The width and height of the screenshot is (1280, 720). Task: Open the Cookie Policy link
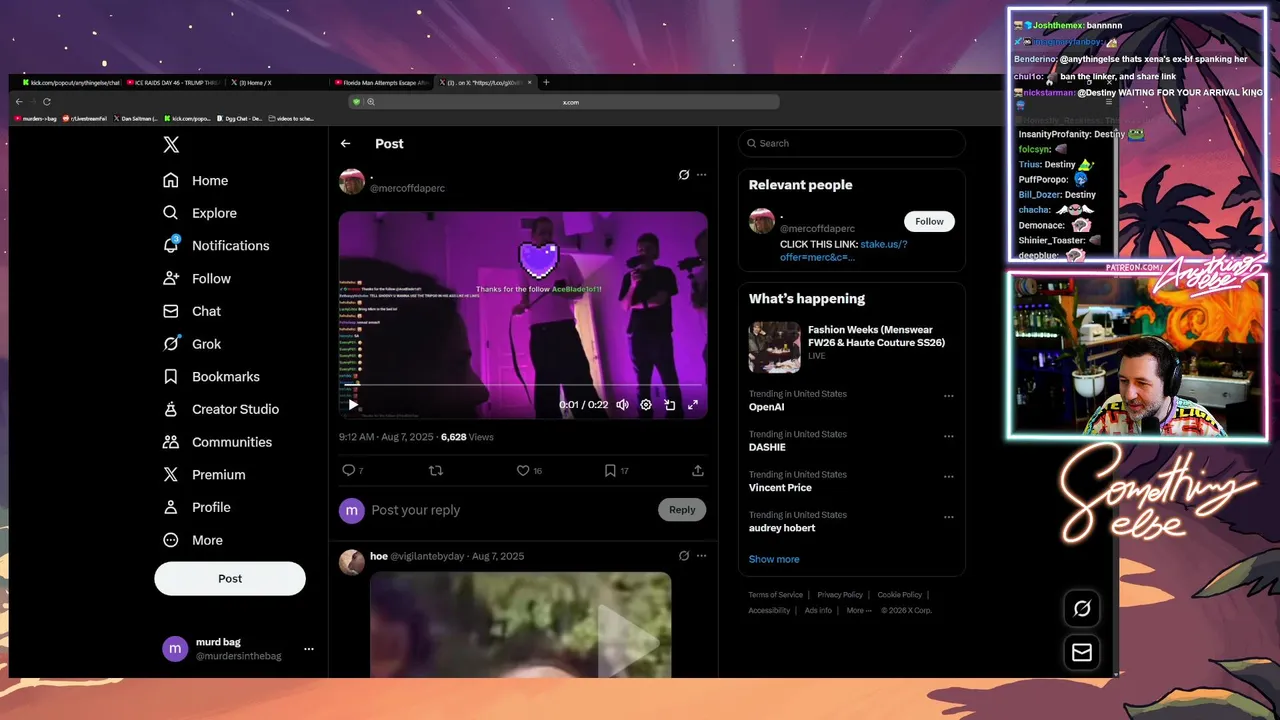tap(900, 595)
